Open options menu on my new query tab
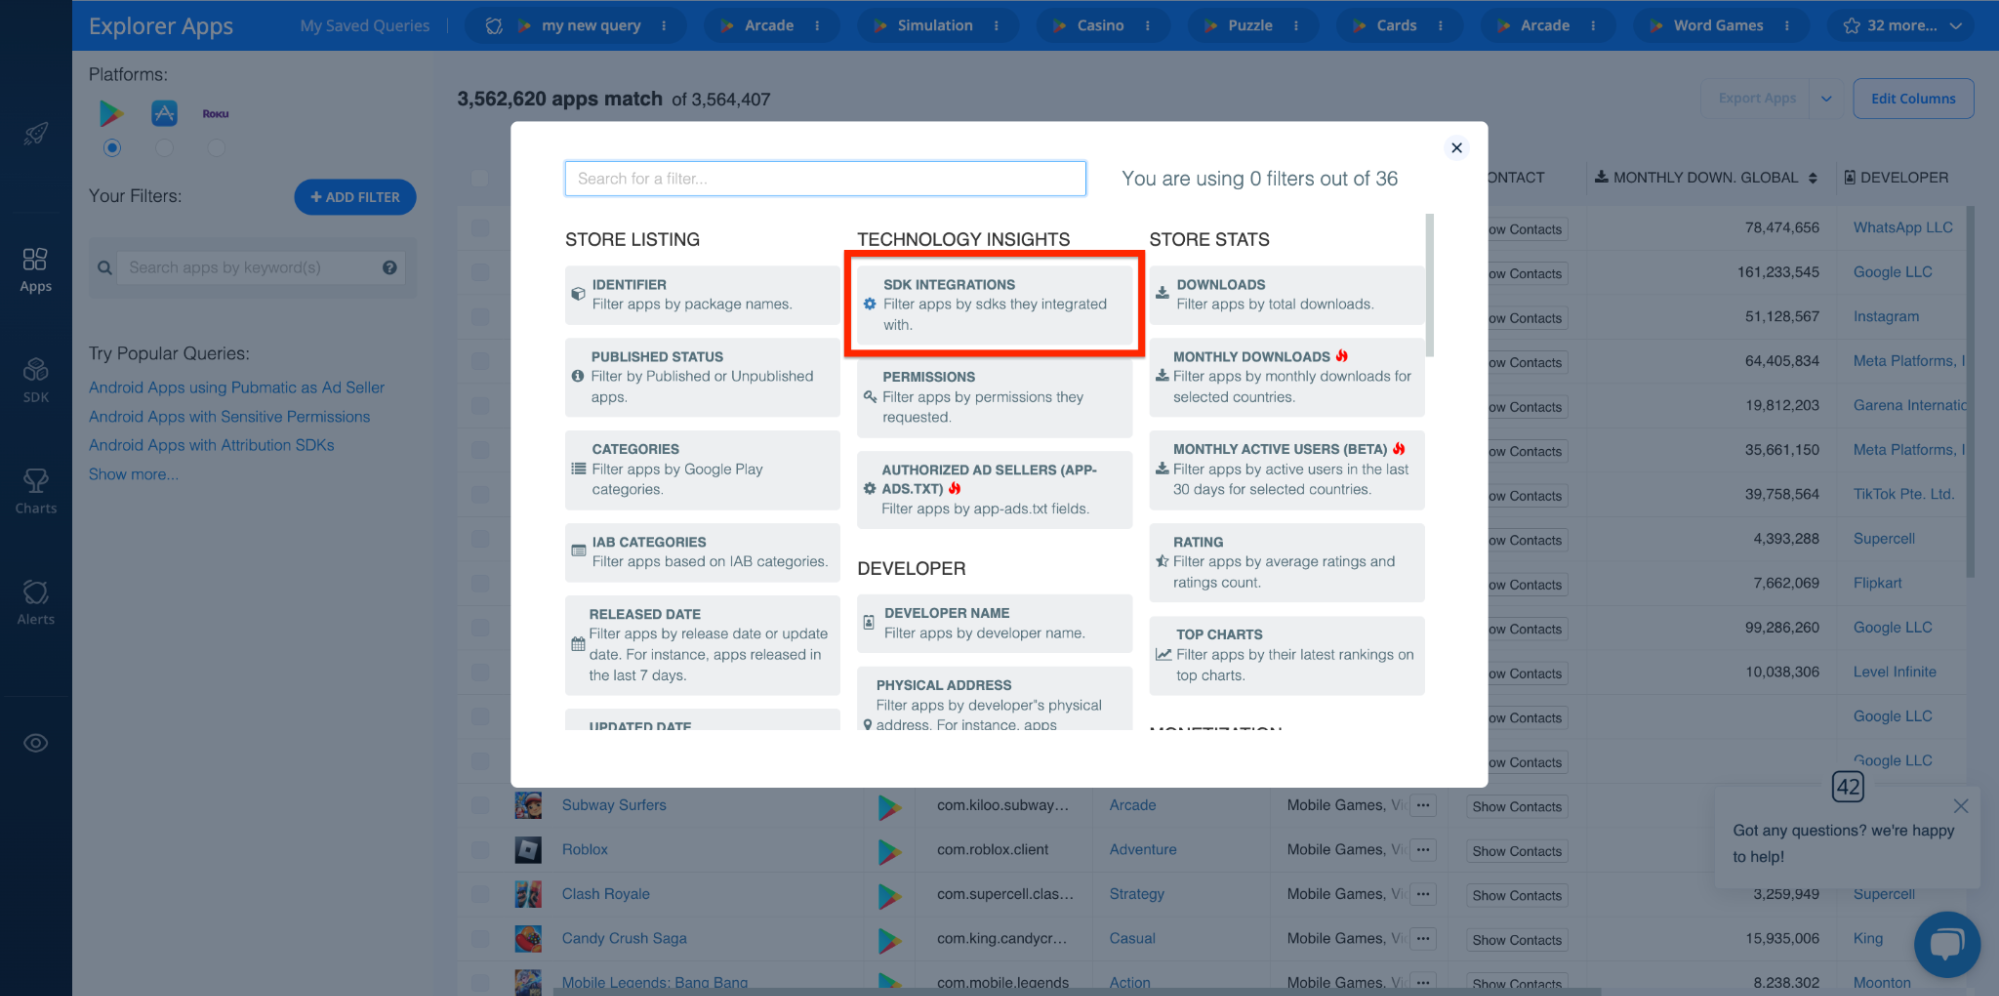1999x996 pixels. (x=664, y=26)
